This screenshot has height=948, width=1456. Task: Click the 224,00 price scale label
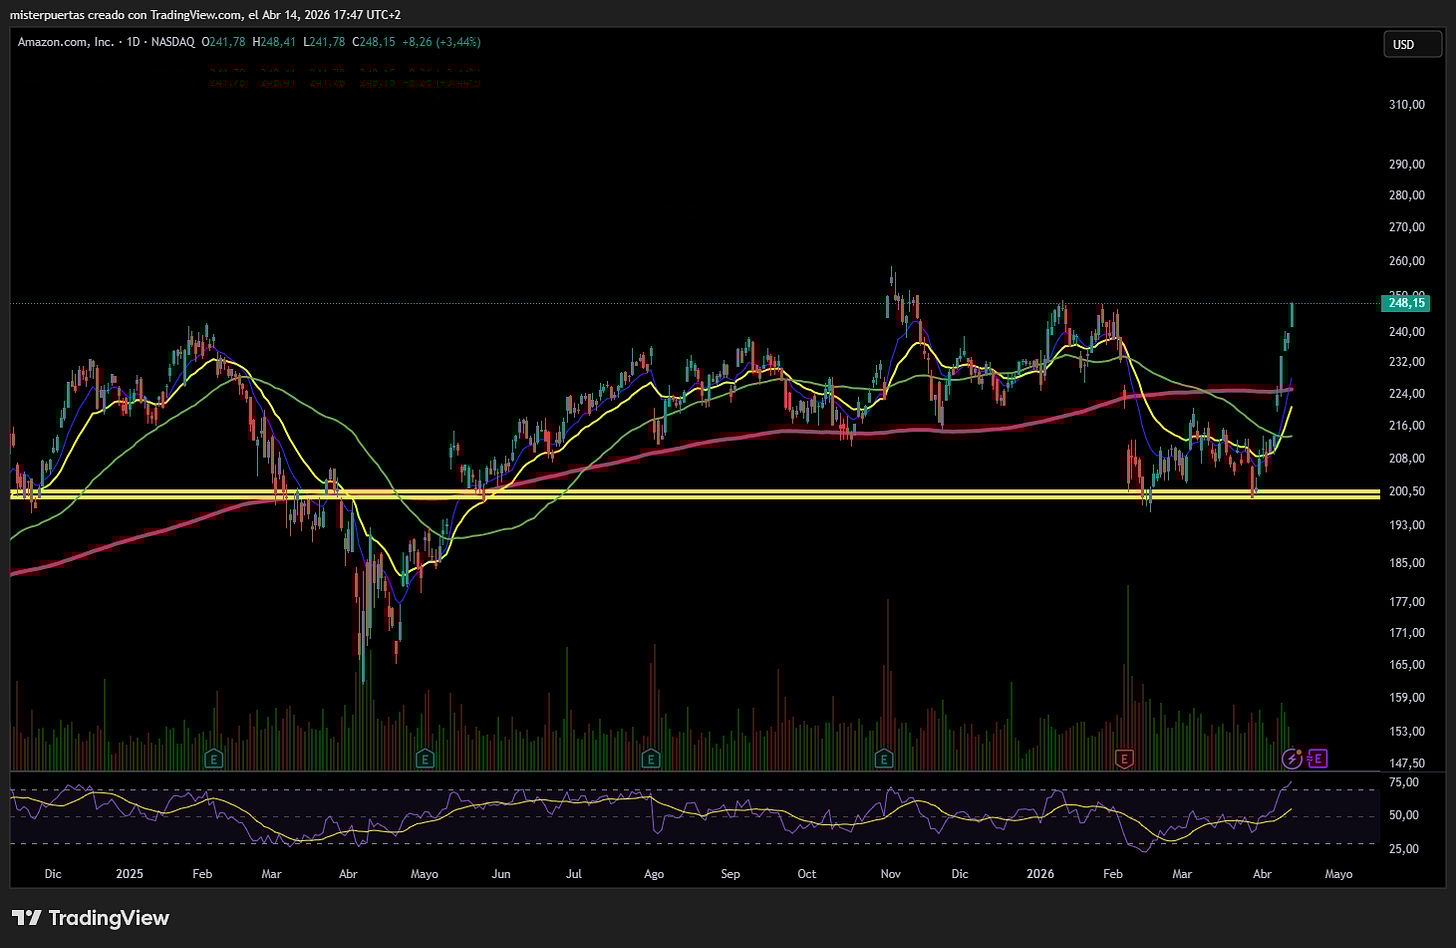1407,394
